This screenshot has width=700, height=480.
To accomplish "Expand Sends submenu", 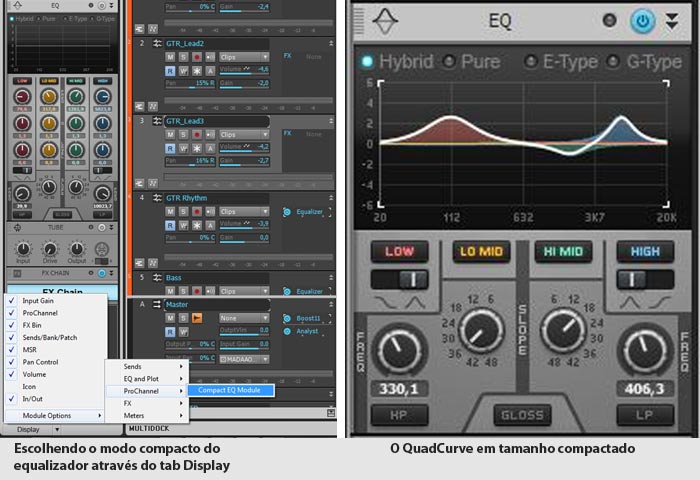I will point(147,366).
